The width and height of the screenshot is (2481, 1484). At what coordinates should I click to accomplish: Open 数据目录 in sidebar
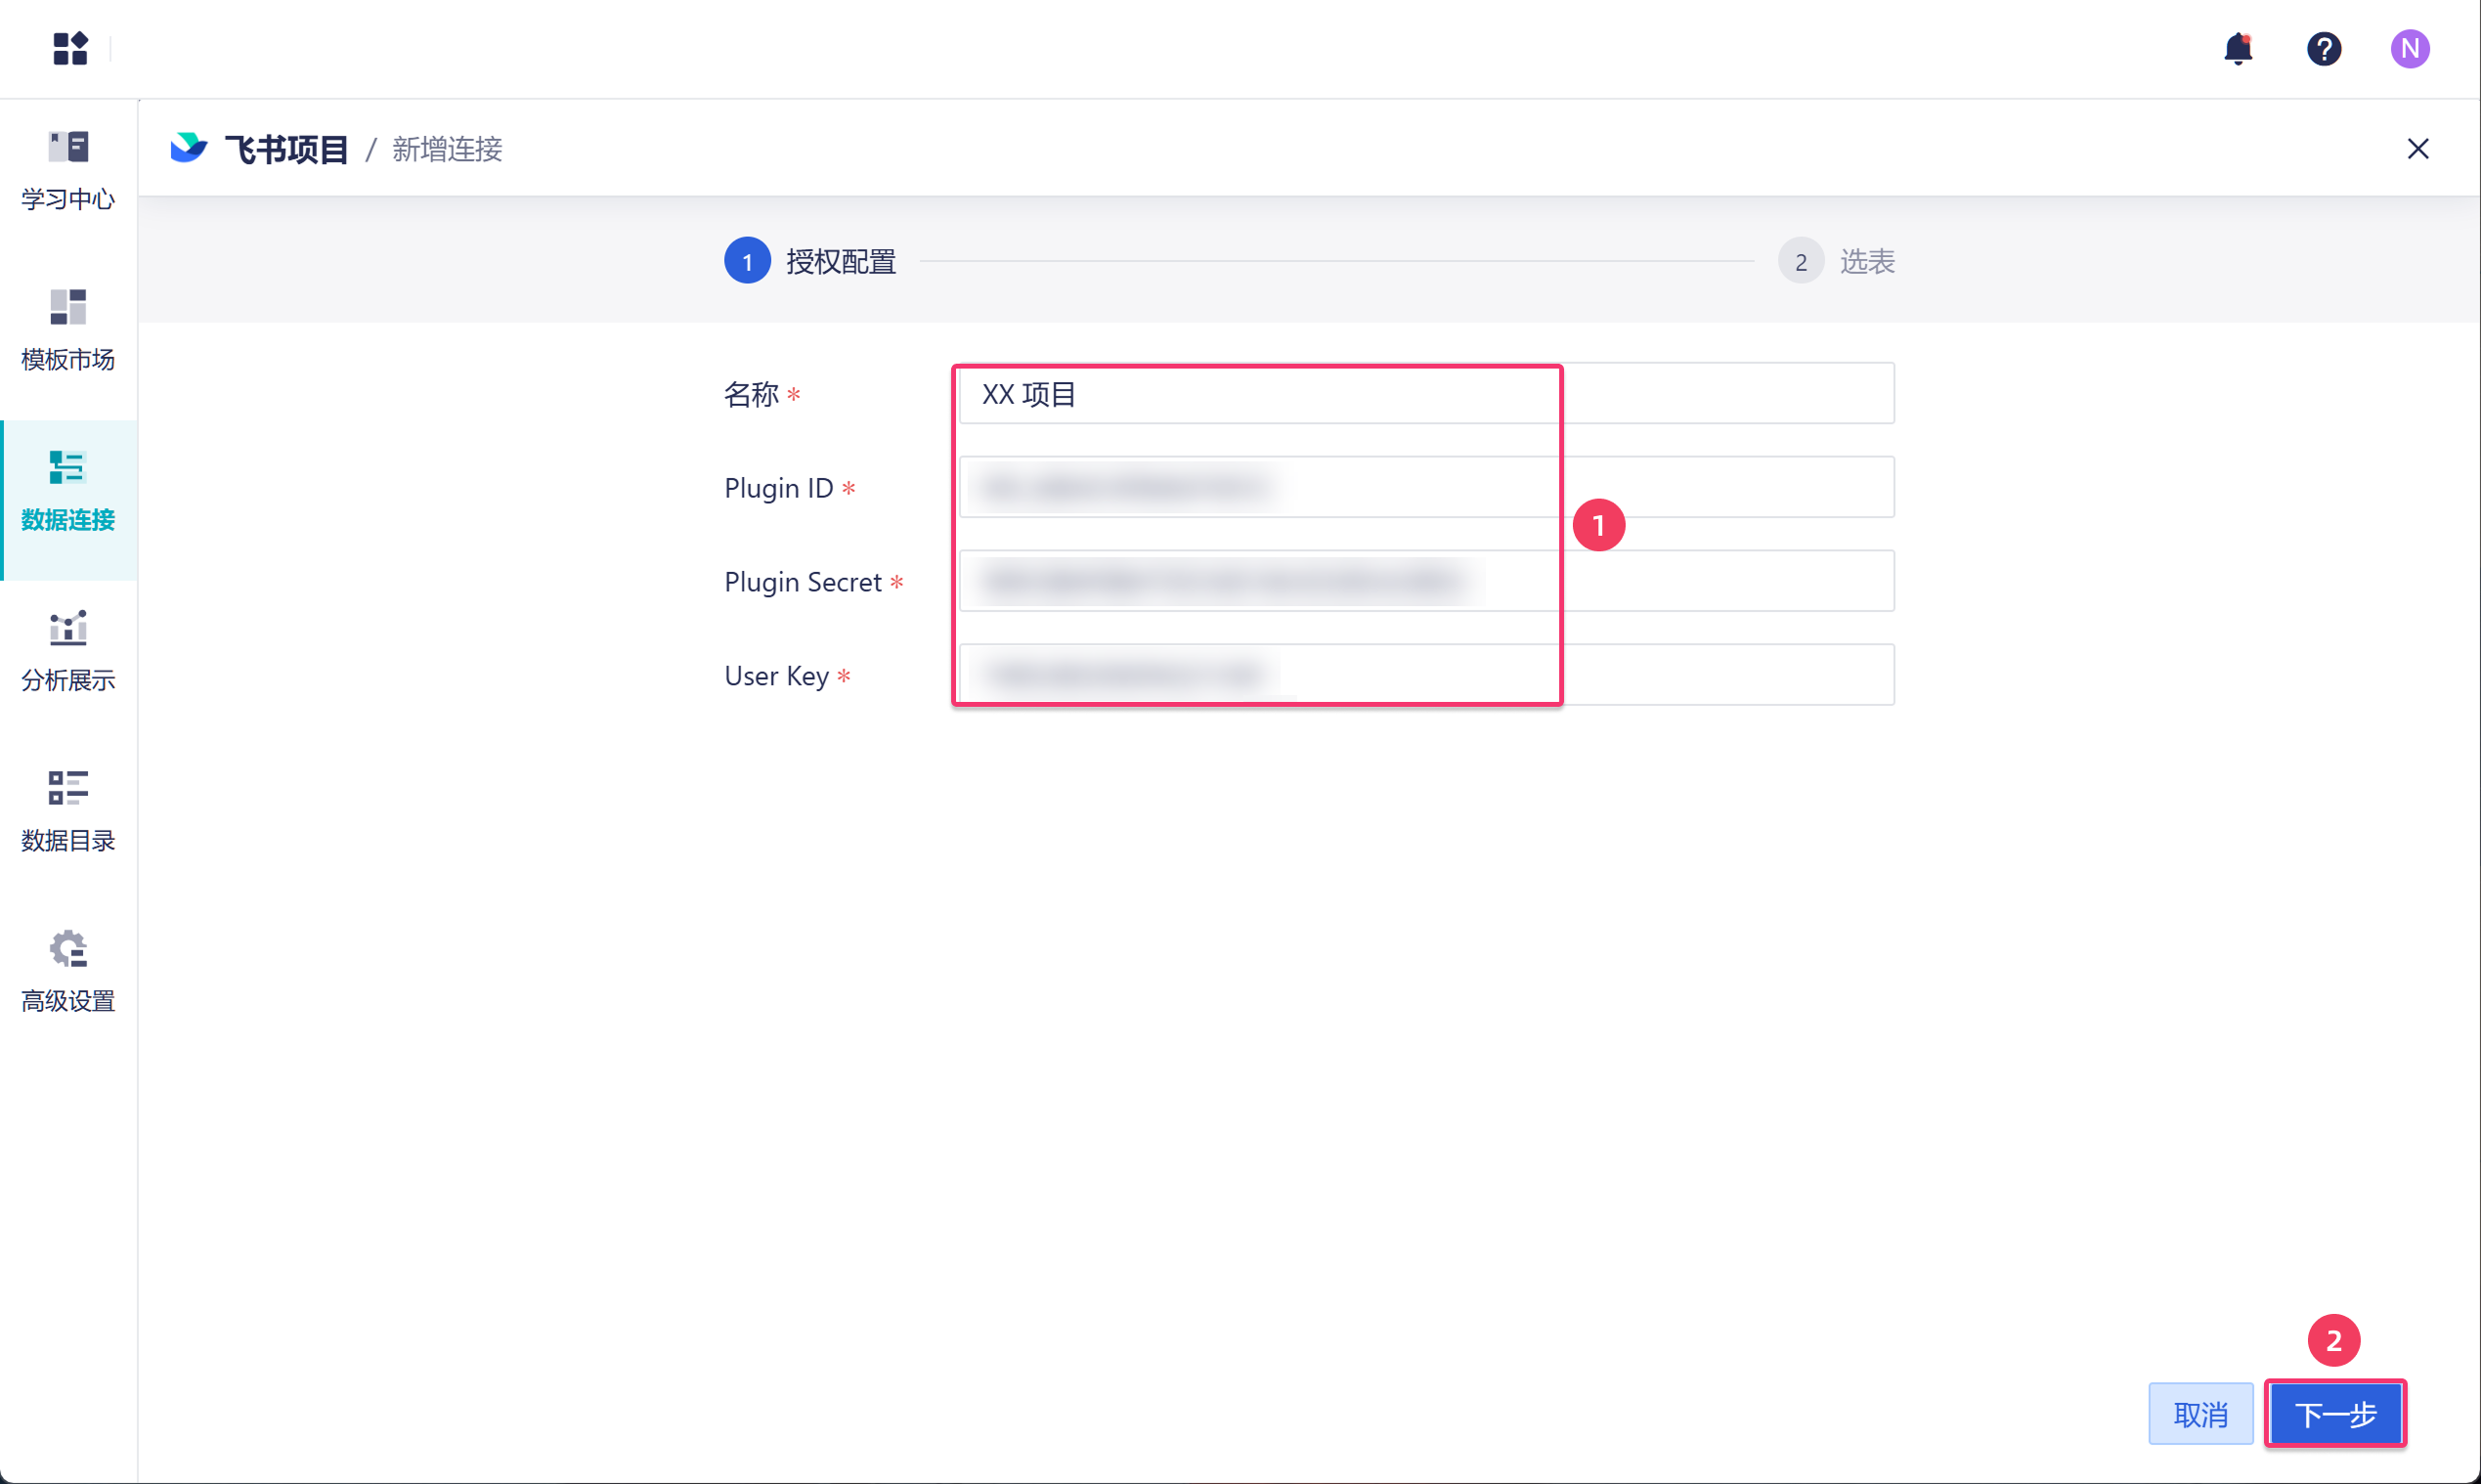pos(68,811)
